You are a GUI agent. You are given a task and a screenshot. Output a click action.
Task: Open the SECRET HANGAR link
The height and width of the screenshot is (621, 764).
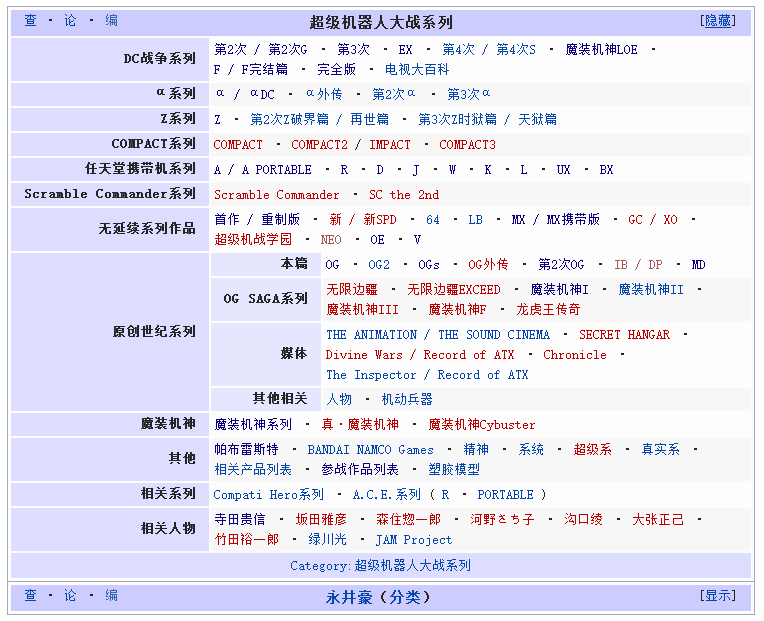[x=624, y=335]
